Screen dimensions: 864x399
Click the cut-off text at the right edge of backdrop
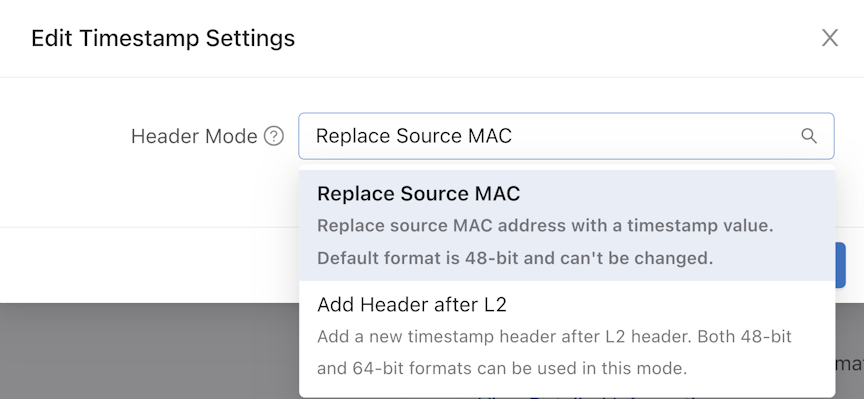click(x=850, y=364)
